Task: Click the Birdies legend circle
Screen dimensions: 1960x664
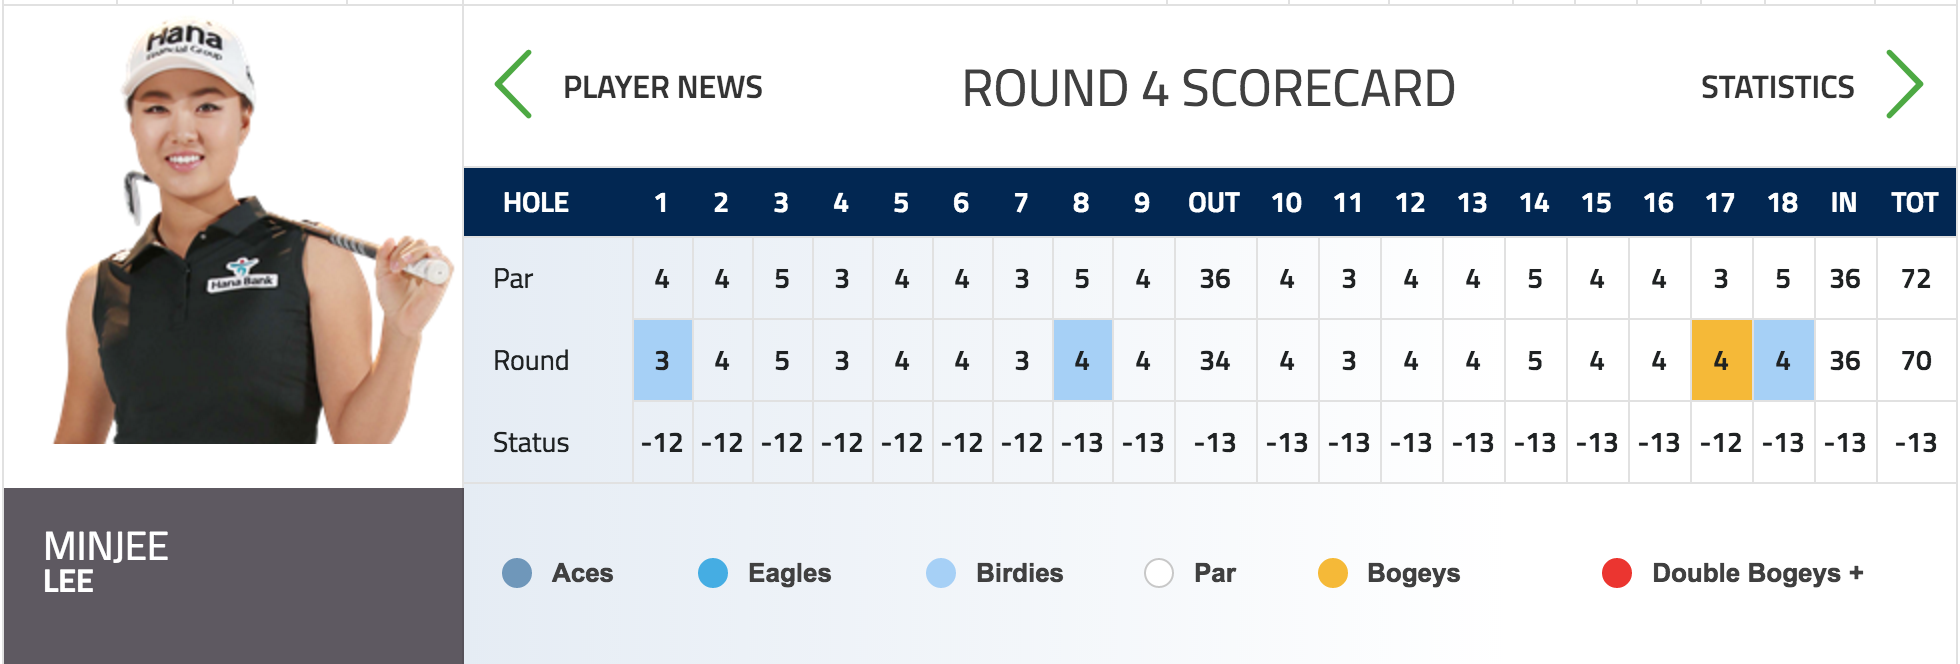Action: (941, 573)
